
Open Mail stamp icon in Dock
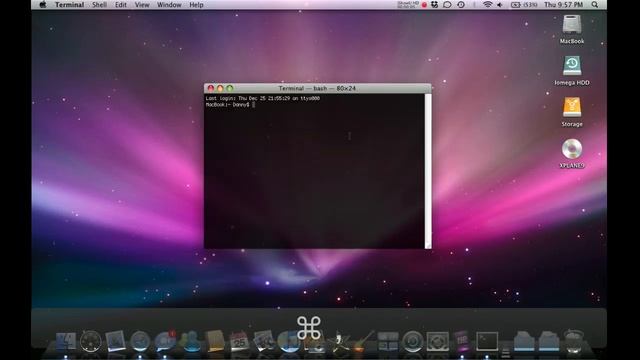coord(116,341)
